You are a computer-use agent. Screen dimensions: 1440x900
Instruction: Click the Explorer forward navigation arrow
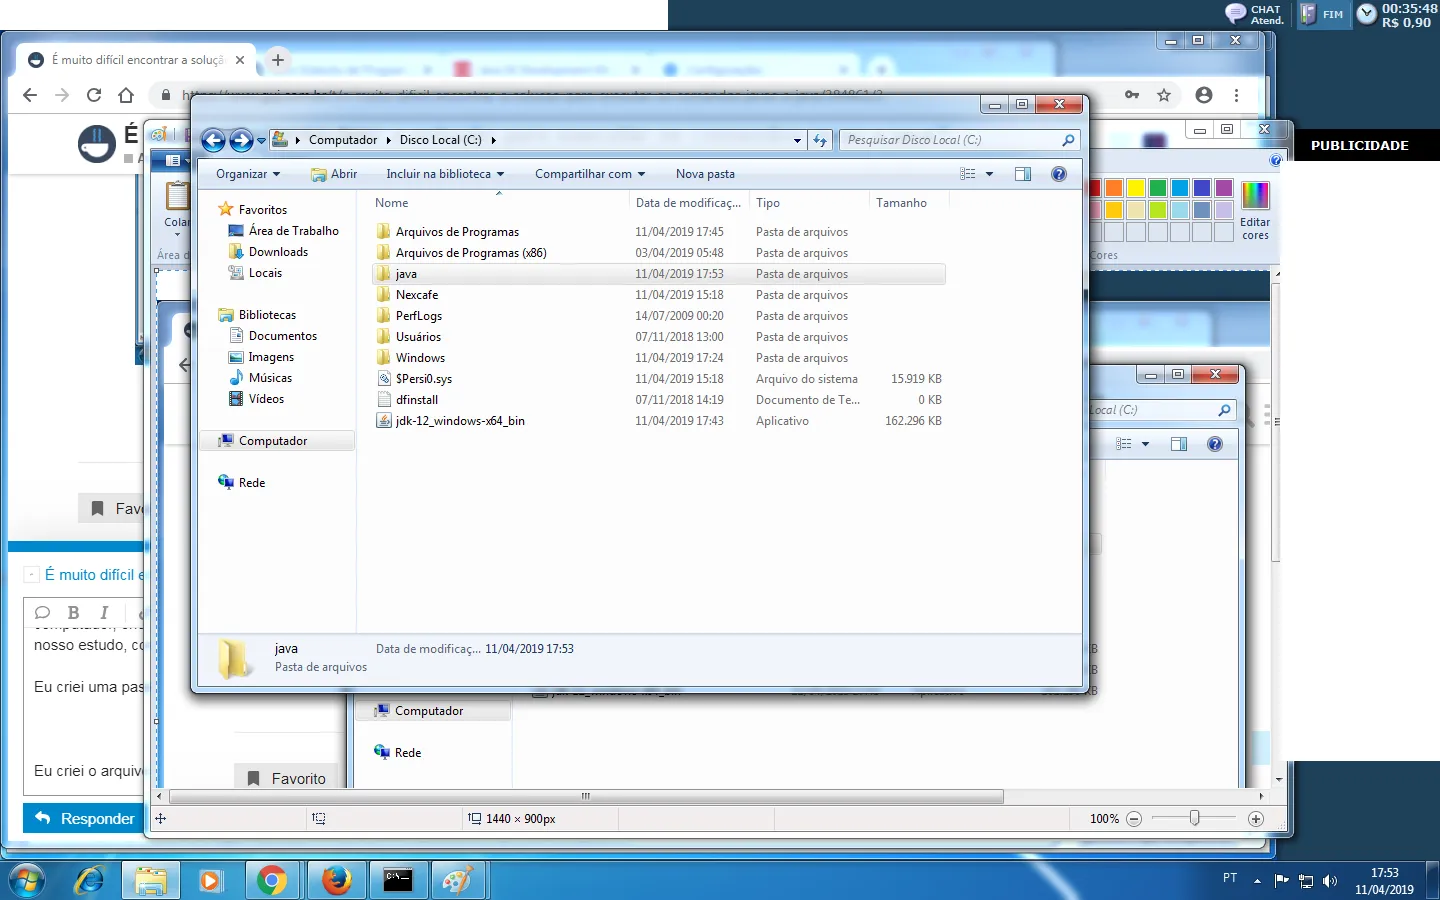pyautogui.click(x=241, y=141)
